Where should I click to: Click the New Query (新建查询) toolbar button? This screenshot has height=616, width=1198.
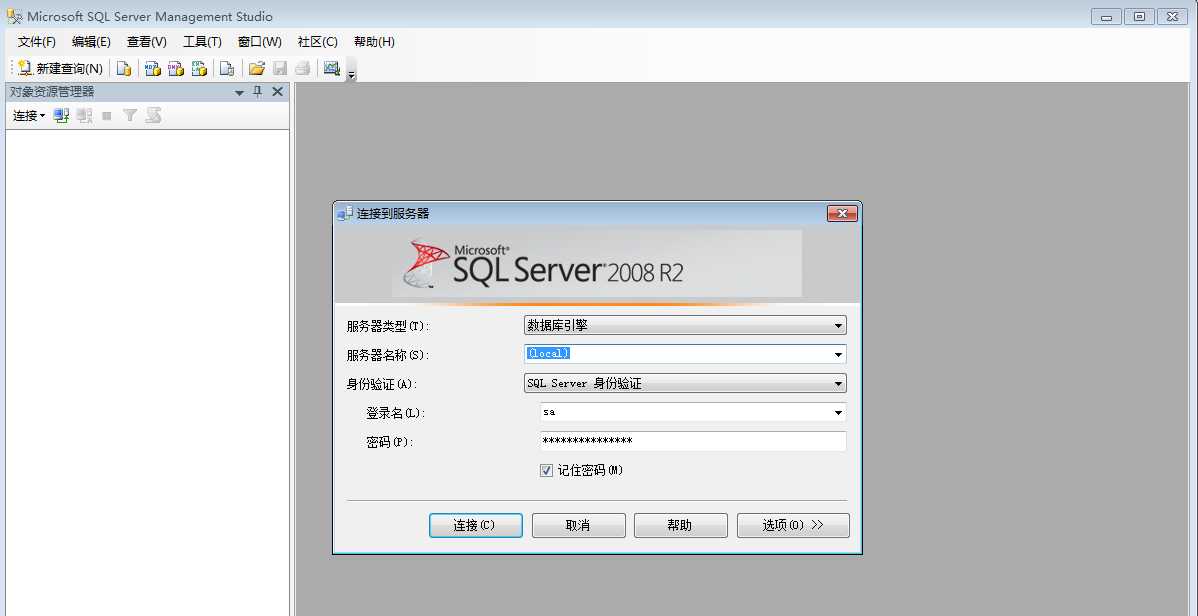tap(60, 69)
